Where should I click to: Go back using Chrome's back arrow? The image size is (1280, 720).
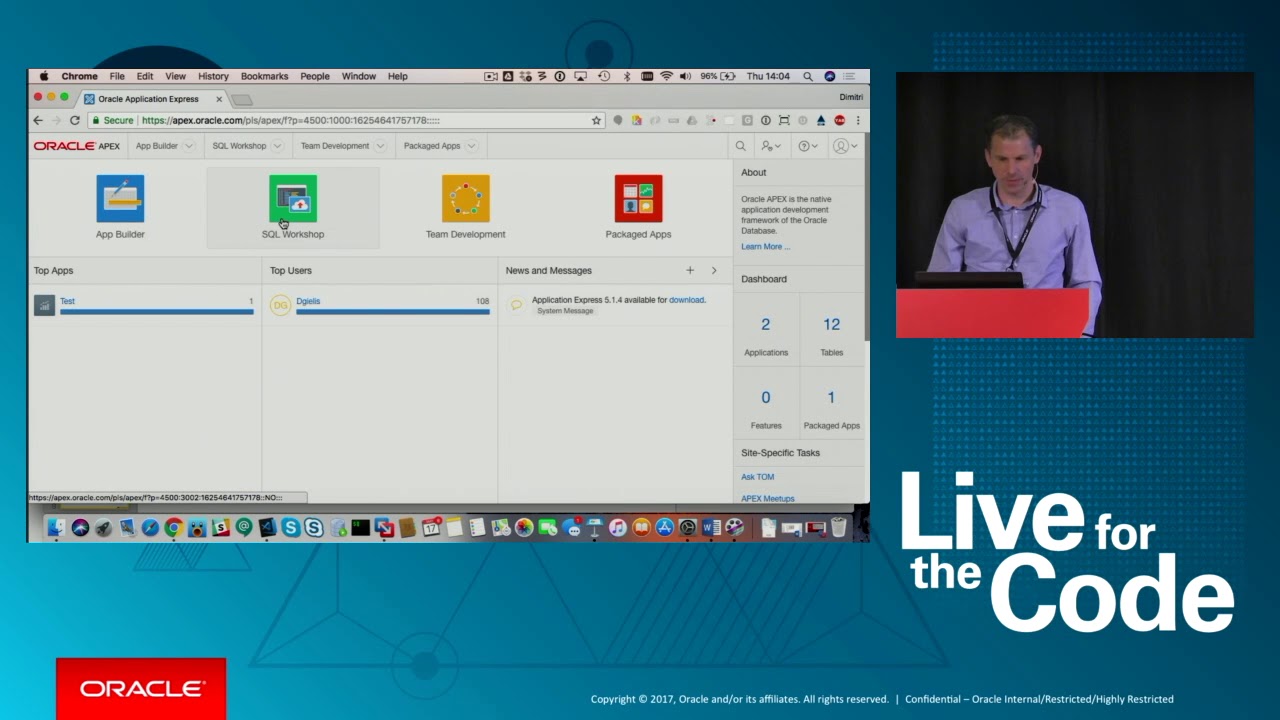tap(38, 120)
